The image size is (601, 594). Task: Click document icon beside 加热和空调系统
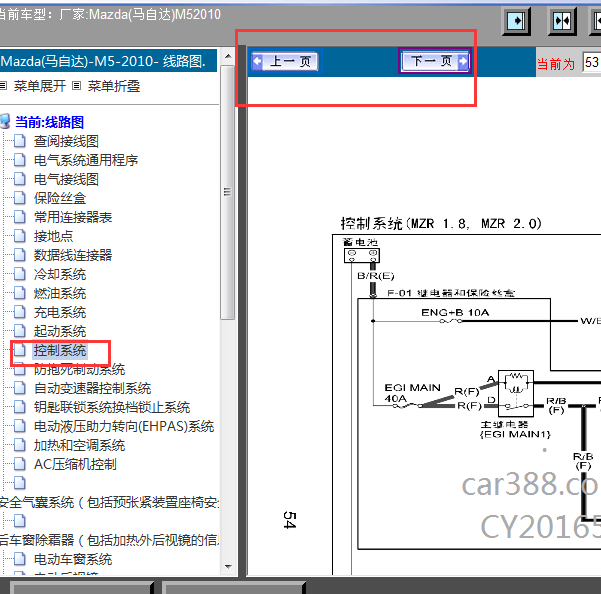(20, 446)
